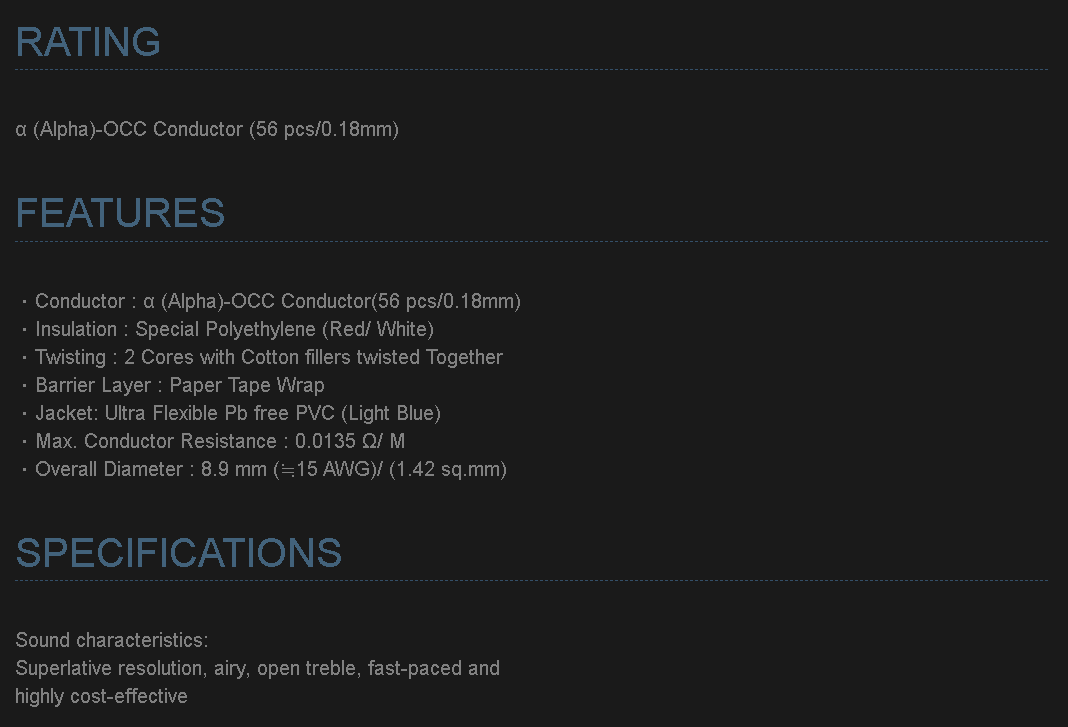
Task: Click the FEATURES section heading
Action: [120, 213]
